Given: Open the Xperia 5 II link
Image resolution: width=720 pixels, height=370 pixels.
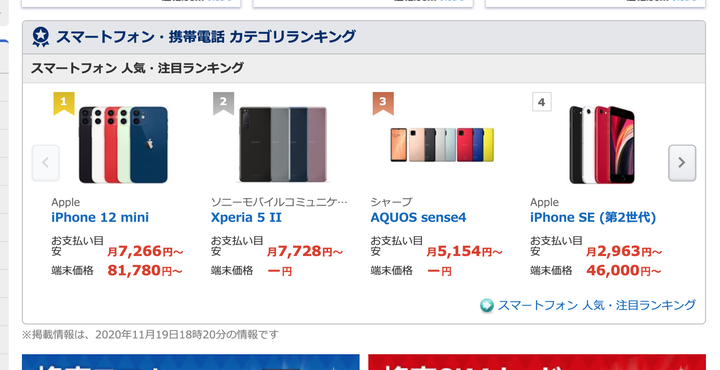Looking at the screenshot, I should click(x=246, y=218).
